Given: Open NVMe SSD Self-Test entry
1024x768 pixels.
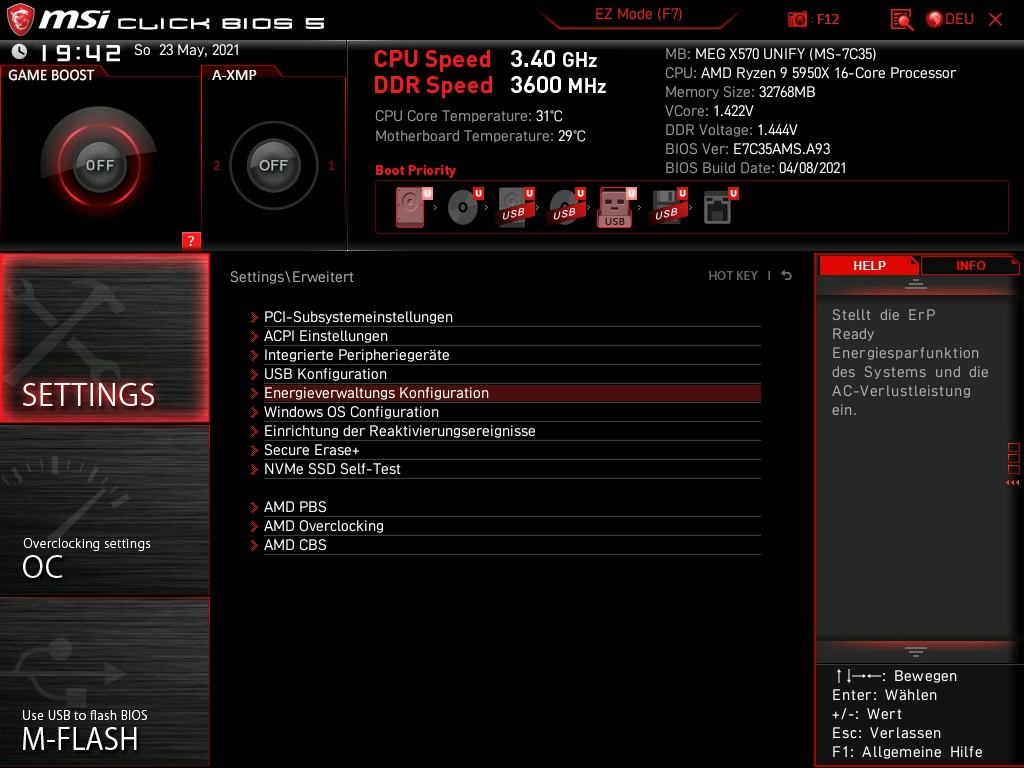Looking at the screenshot, I should point(505,468).
